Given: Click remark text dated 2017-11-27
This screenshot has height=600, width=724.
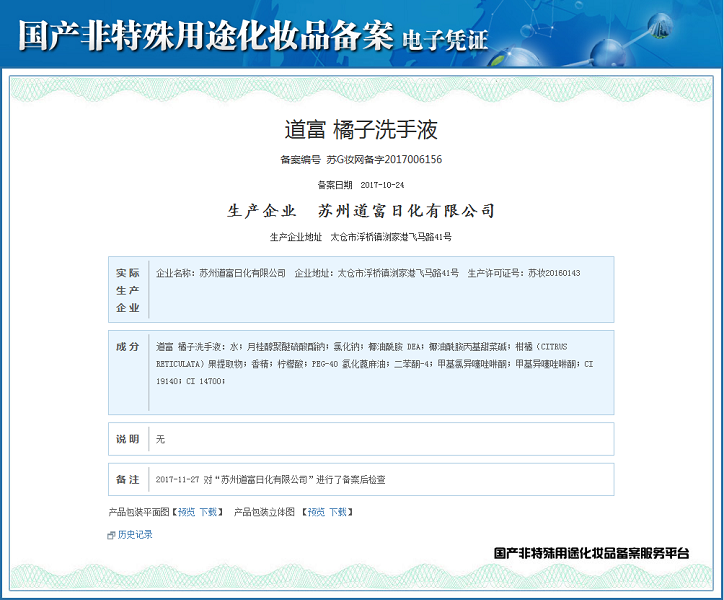Looking at the screenshot, I should (x=271, y=479).
